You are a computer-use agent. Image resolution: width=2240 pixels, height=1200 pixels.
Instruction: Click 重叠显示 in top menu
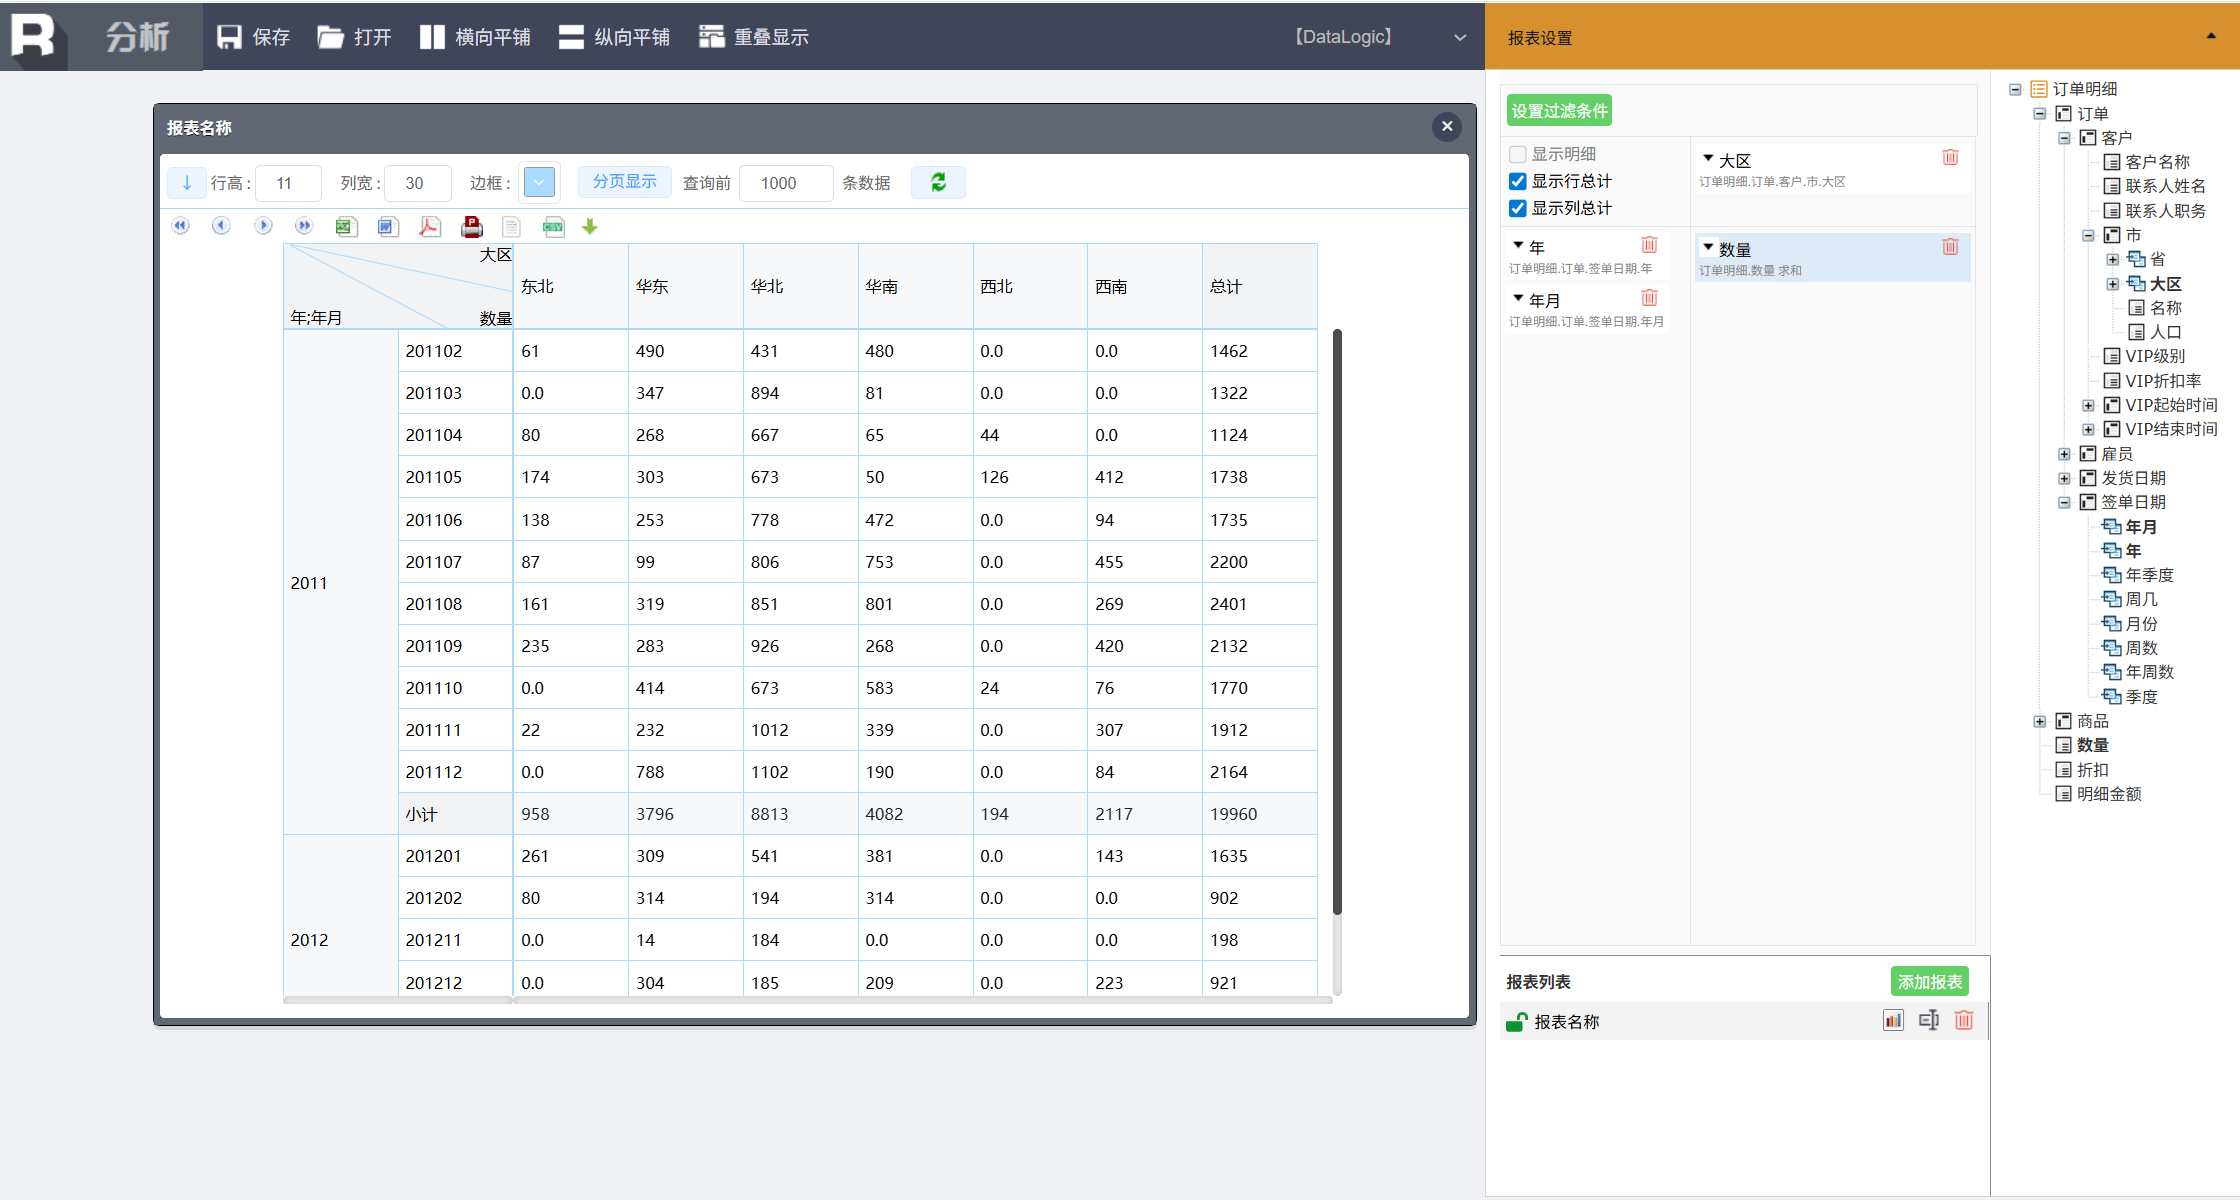(753, 37)
